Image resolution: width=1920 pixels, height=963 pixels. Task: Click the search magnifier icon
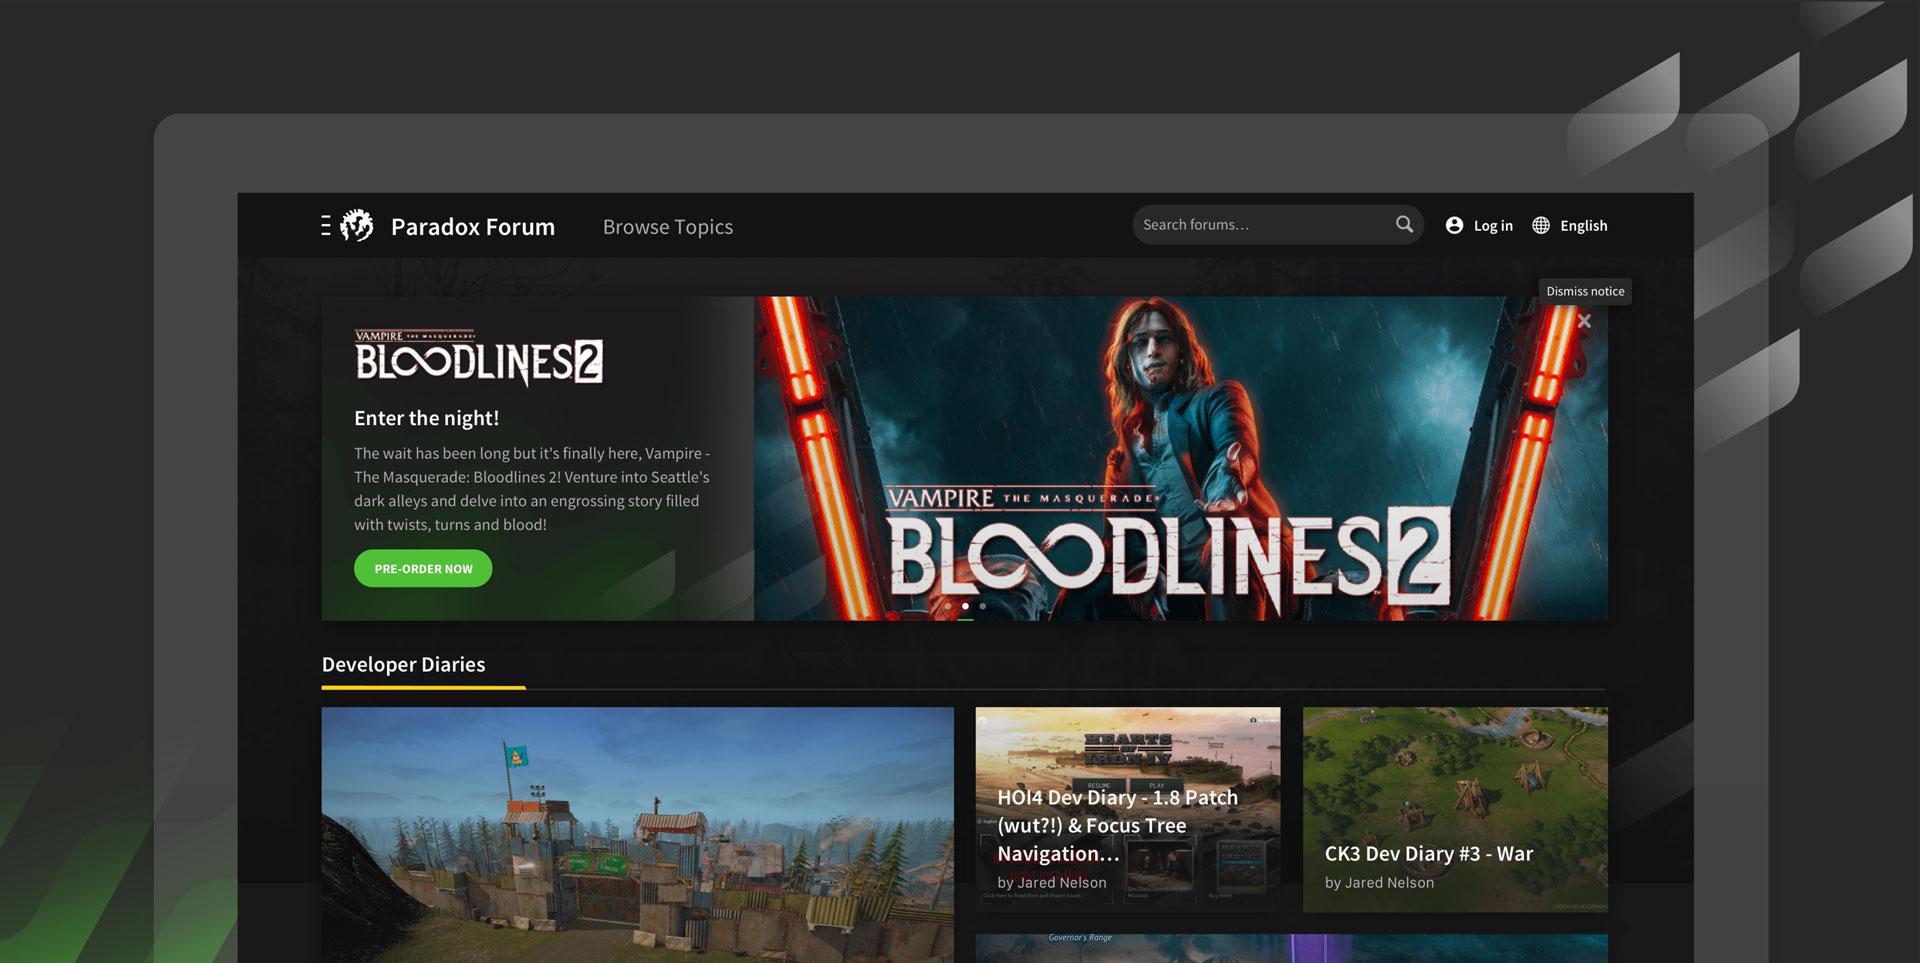(1404, 225)
